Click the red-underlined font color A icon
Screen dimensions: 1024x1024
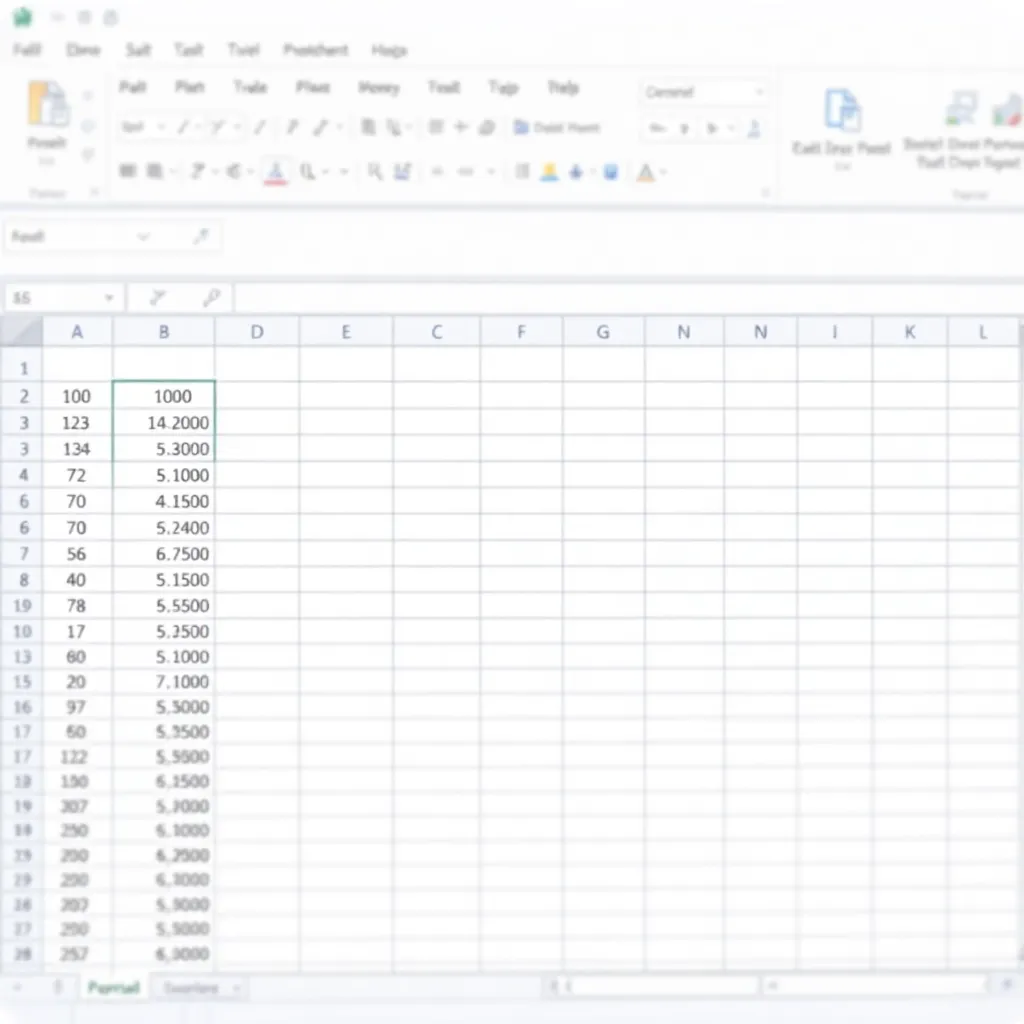point(275,172)
